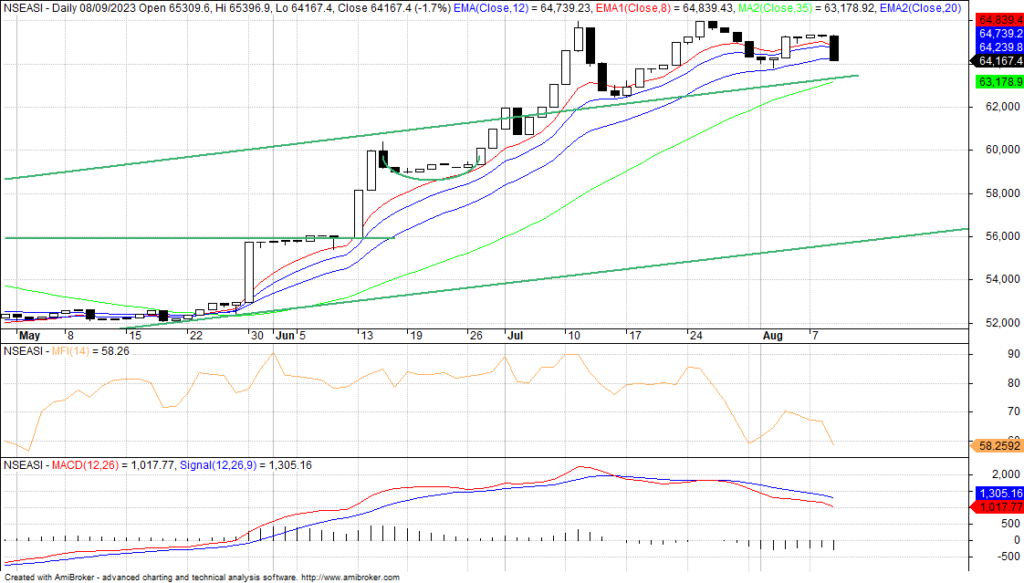Click the May date axis marker
This screenshot has width=1024, height=583.
(x=28, y=336)
